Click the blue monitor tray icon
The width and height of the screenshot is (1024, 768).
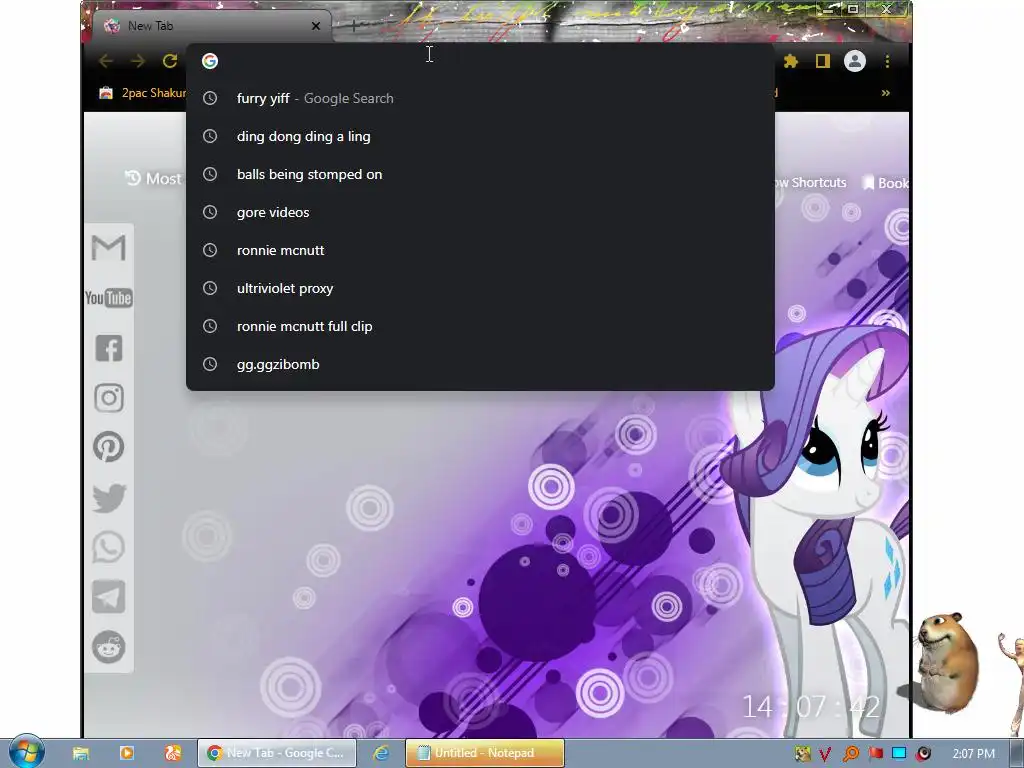click(x=899, y=754)
